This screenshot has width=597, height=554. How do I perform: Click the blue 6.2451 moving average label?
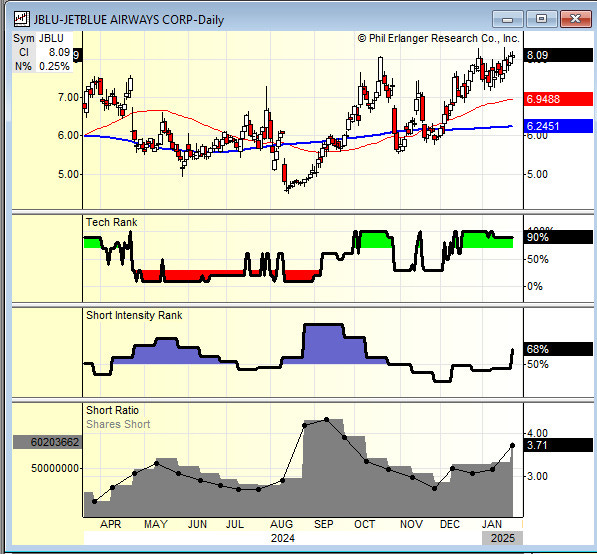tap(558, 126)
